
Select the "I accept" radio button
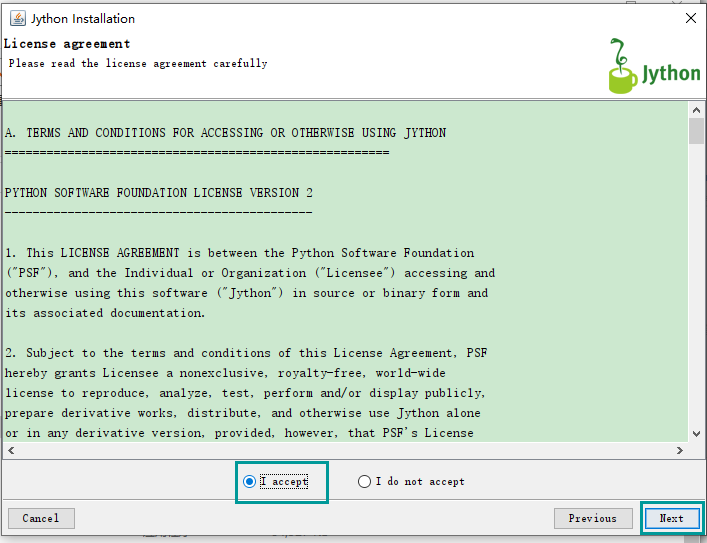tap(249, 482)
